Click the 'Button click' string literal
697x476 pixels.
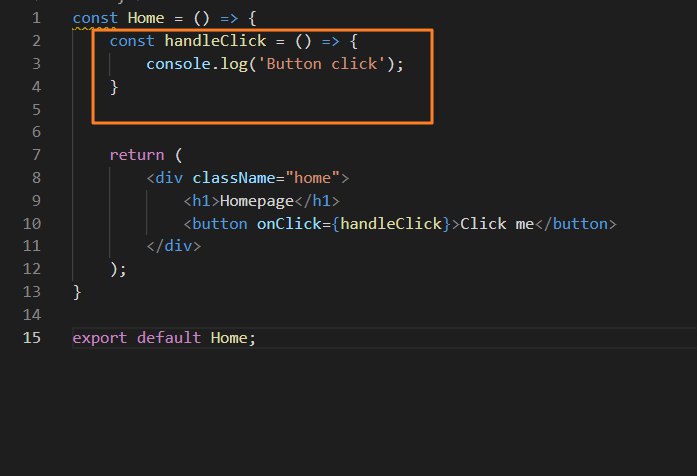click(x=321, y=64)
